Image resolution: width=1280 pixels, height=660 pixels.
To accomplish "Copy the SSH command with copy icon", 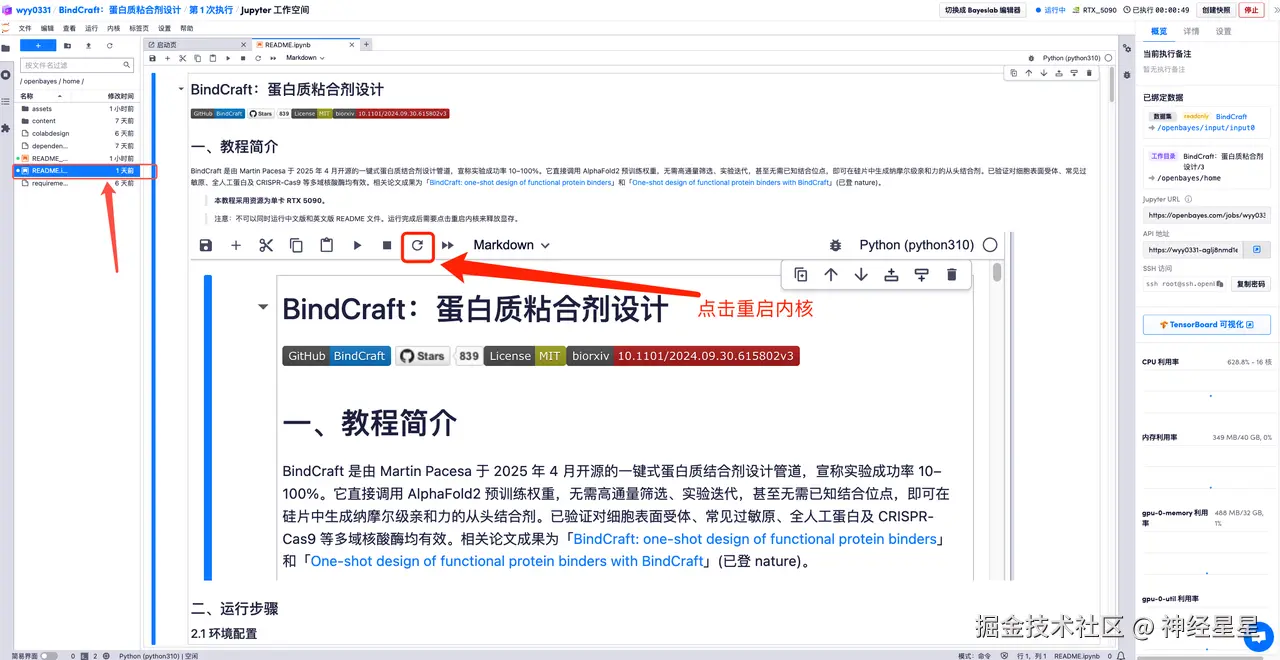I will [1220, 284].
